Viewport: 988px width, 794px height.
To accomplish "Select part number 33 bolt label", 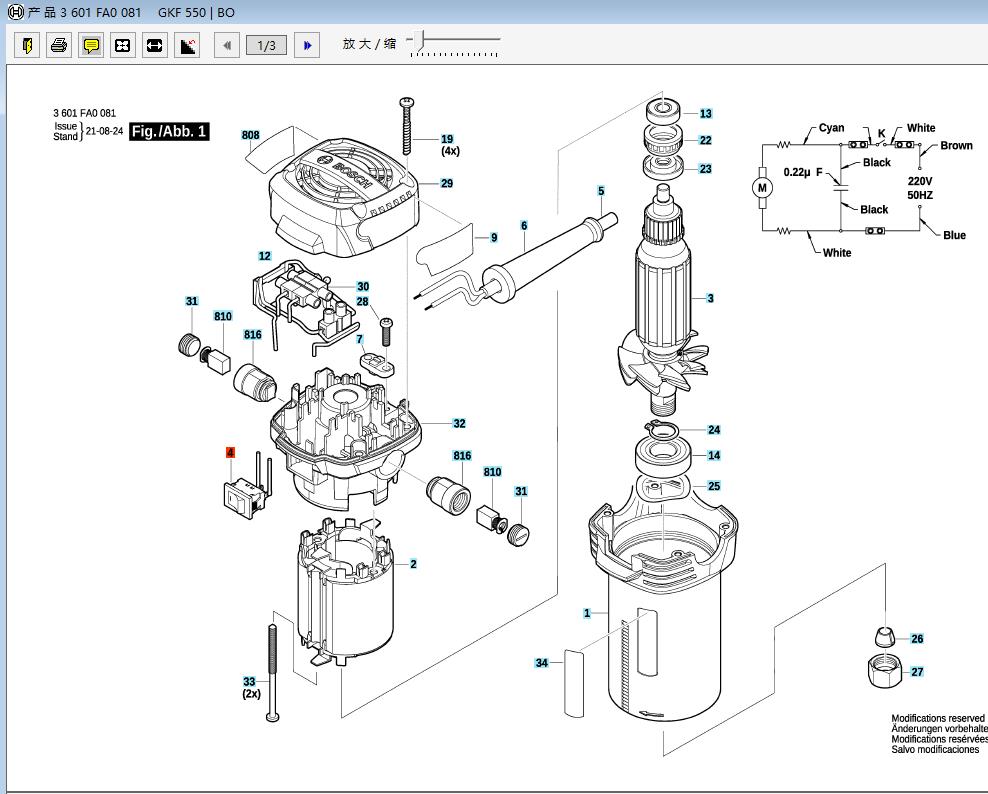I will [250, 681].
